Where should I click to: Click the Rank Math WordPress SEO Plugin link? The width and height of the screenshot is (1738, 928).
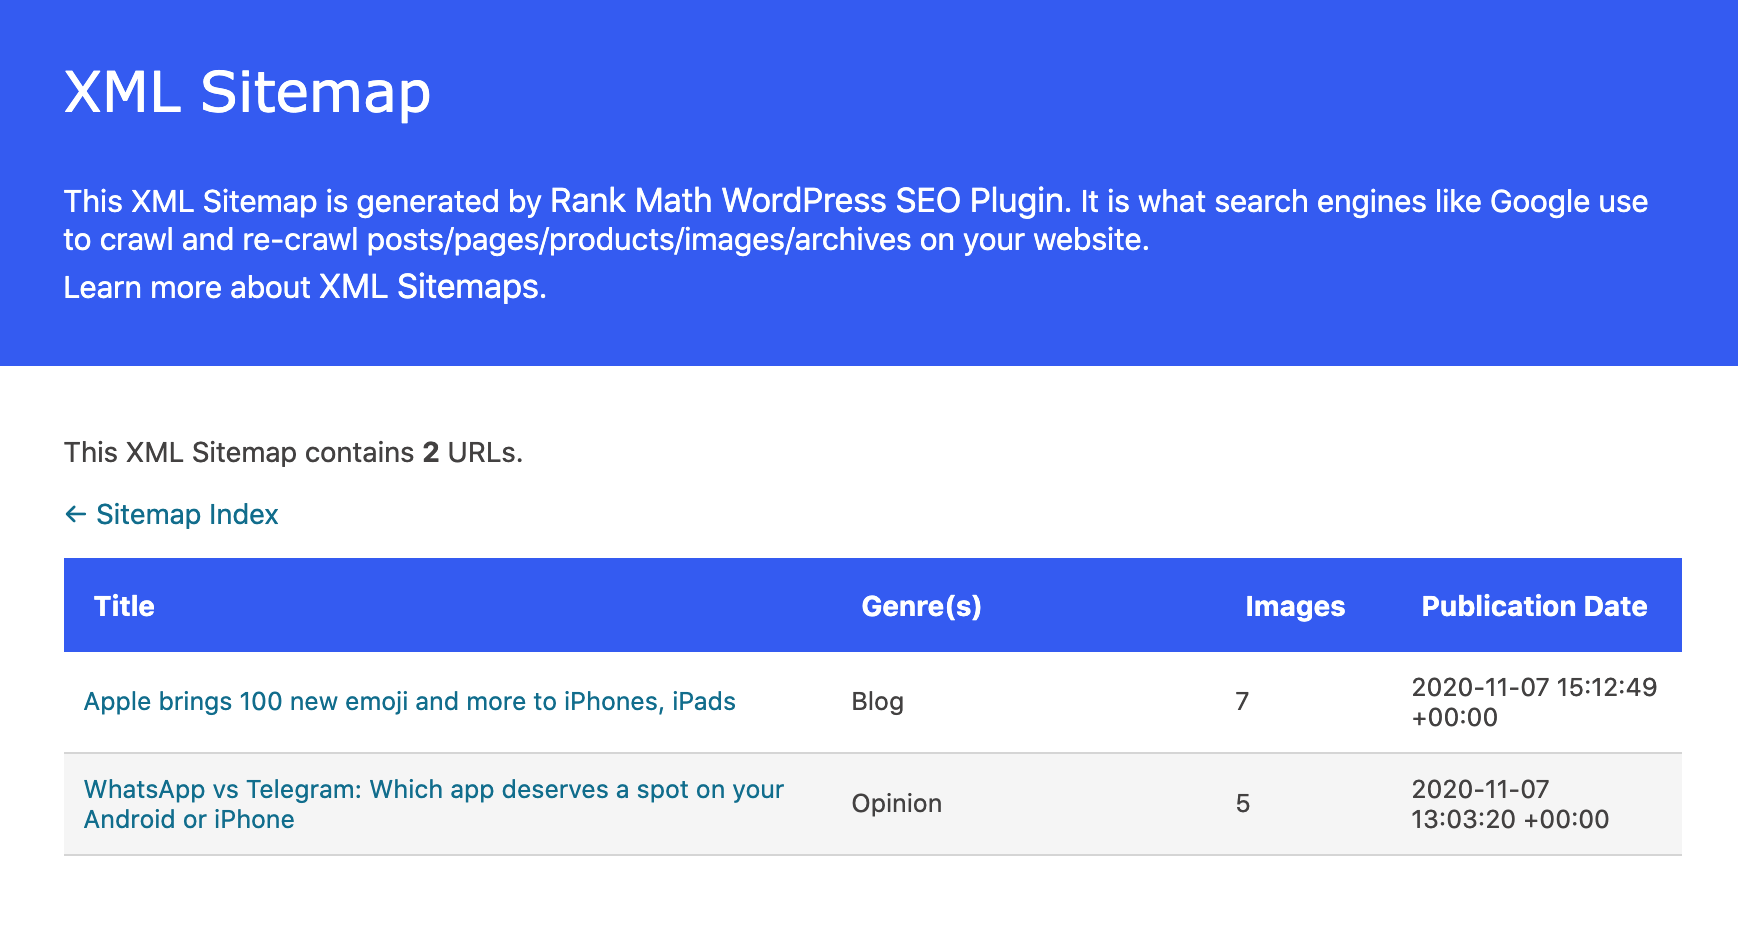(804, 201)
